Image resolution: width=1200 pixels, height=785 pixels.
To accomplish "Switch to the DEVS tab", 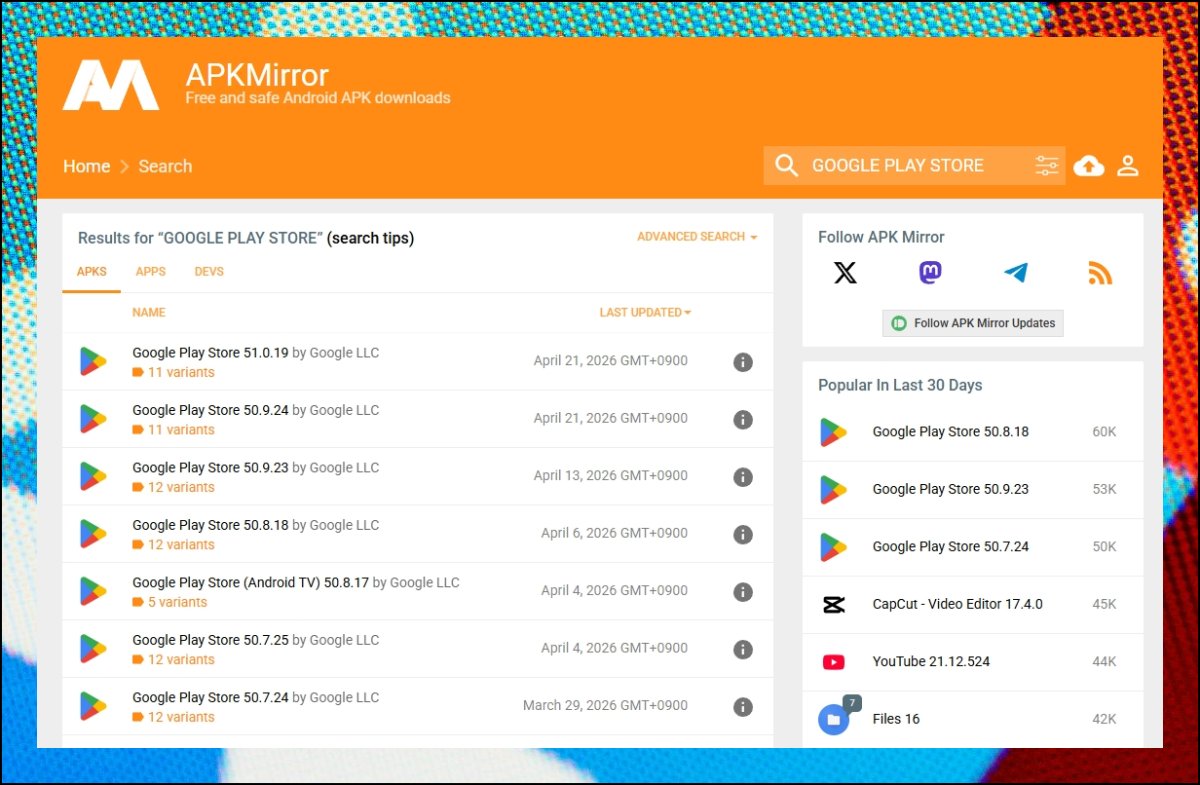I will pos(209,272).
